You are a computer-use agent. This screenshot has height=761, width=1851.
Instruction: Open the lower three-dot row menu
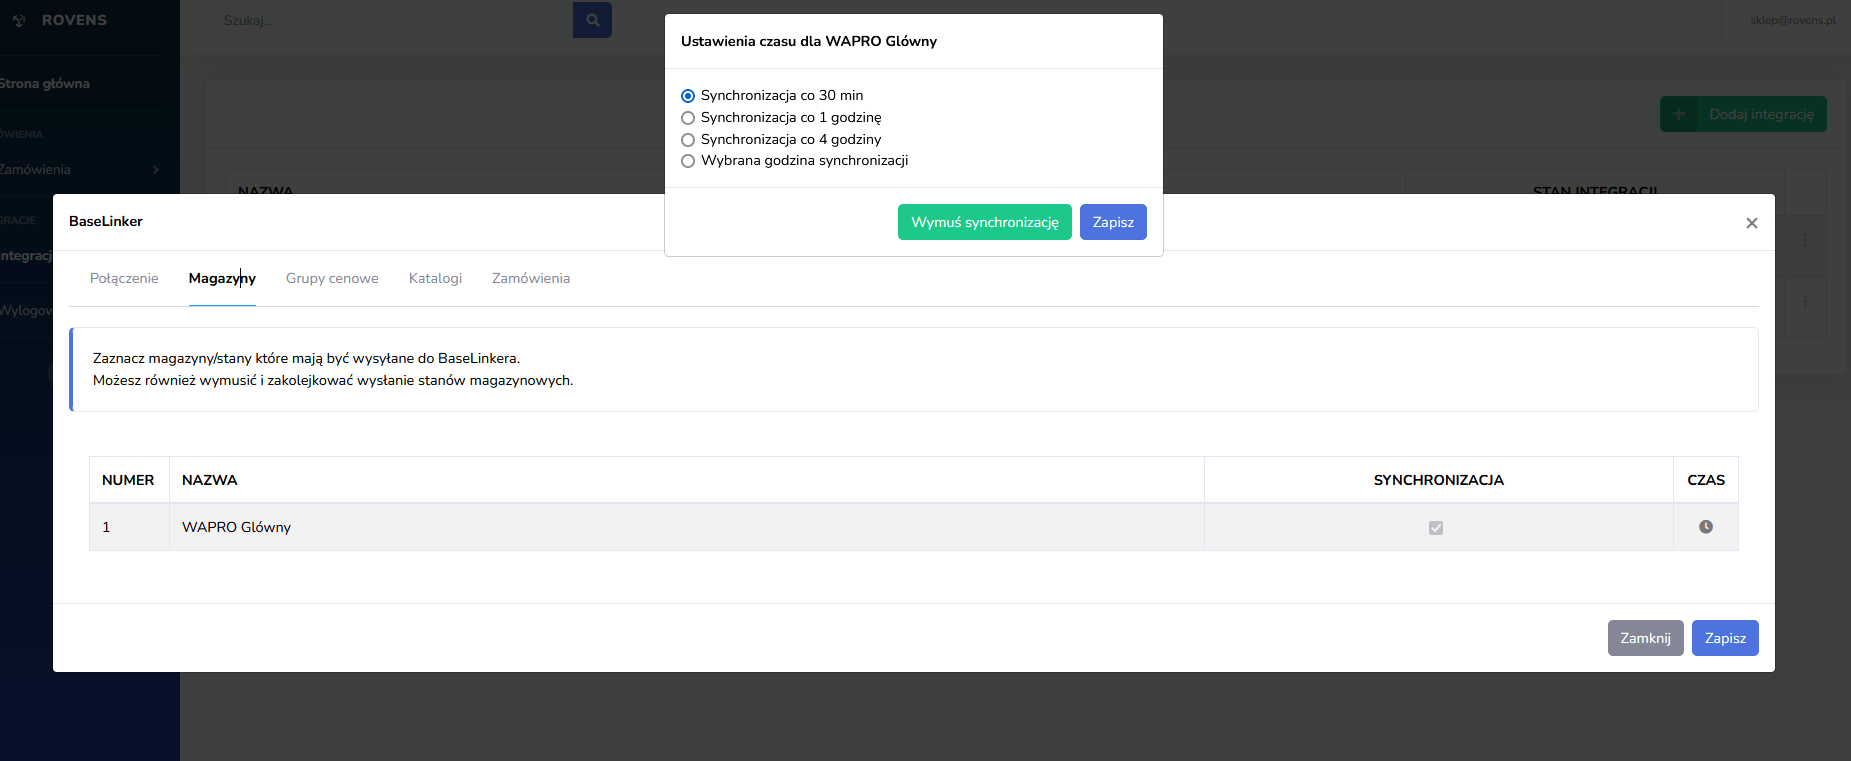(x=1805, y=300)
